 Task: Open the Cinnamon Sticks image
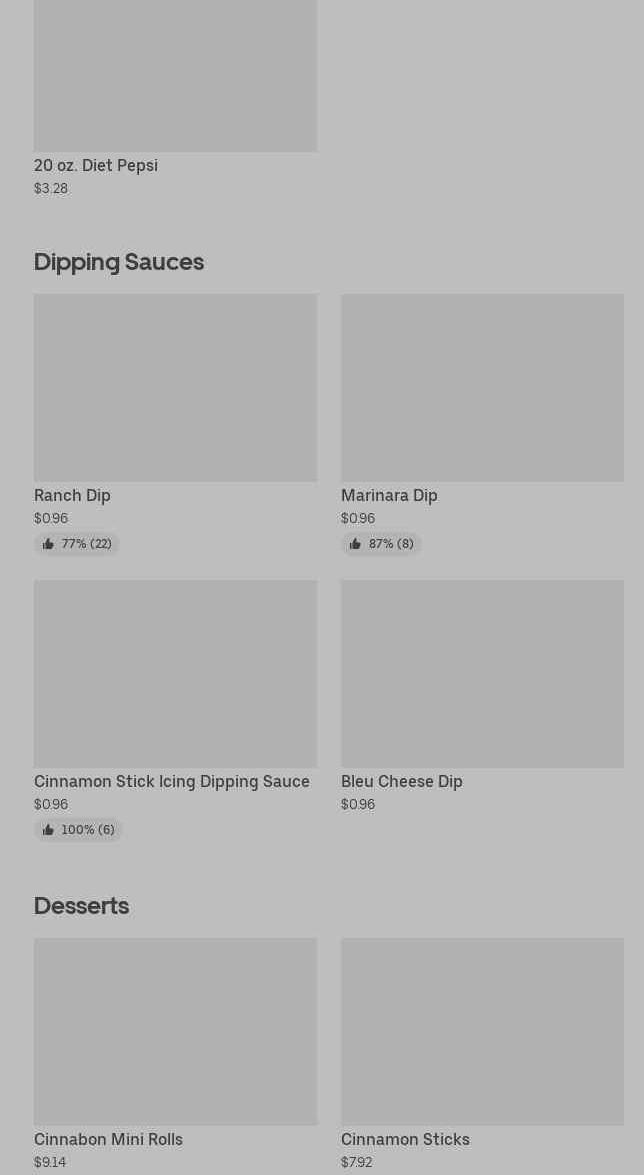point(482,1032)
